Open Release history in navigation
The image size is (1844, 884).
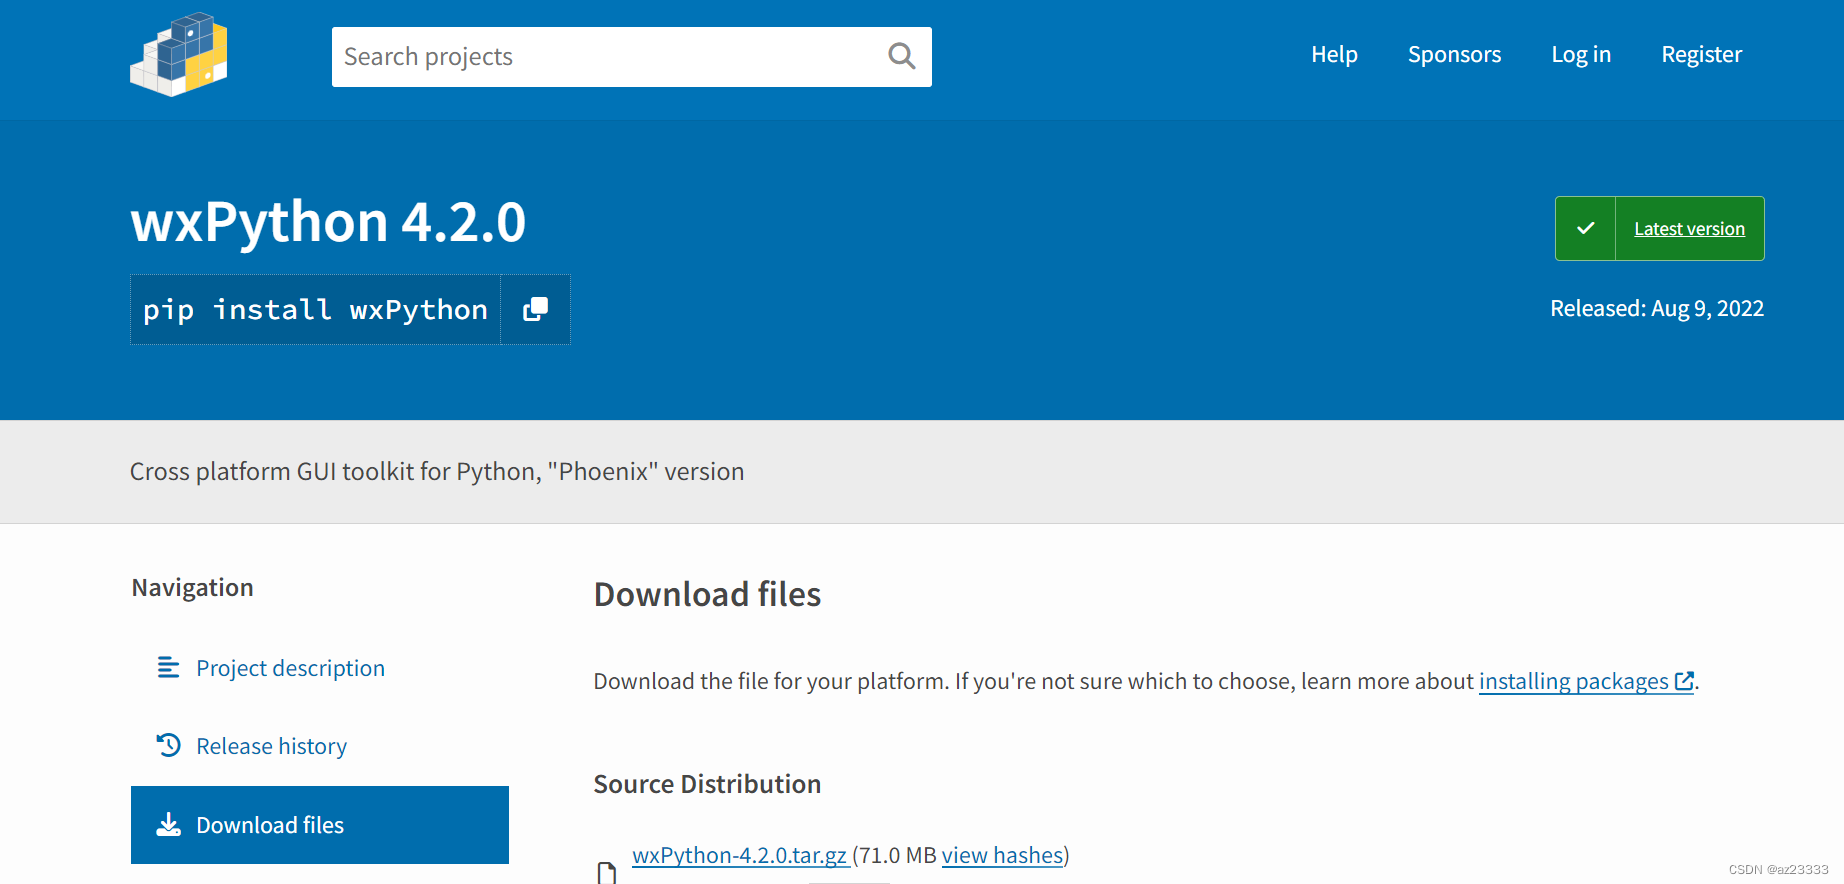point(271,746)
